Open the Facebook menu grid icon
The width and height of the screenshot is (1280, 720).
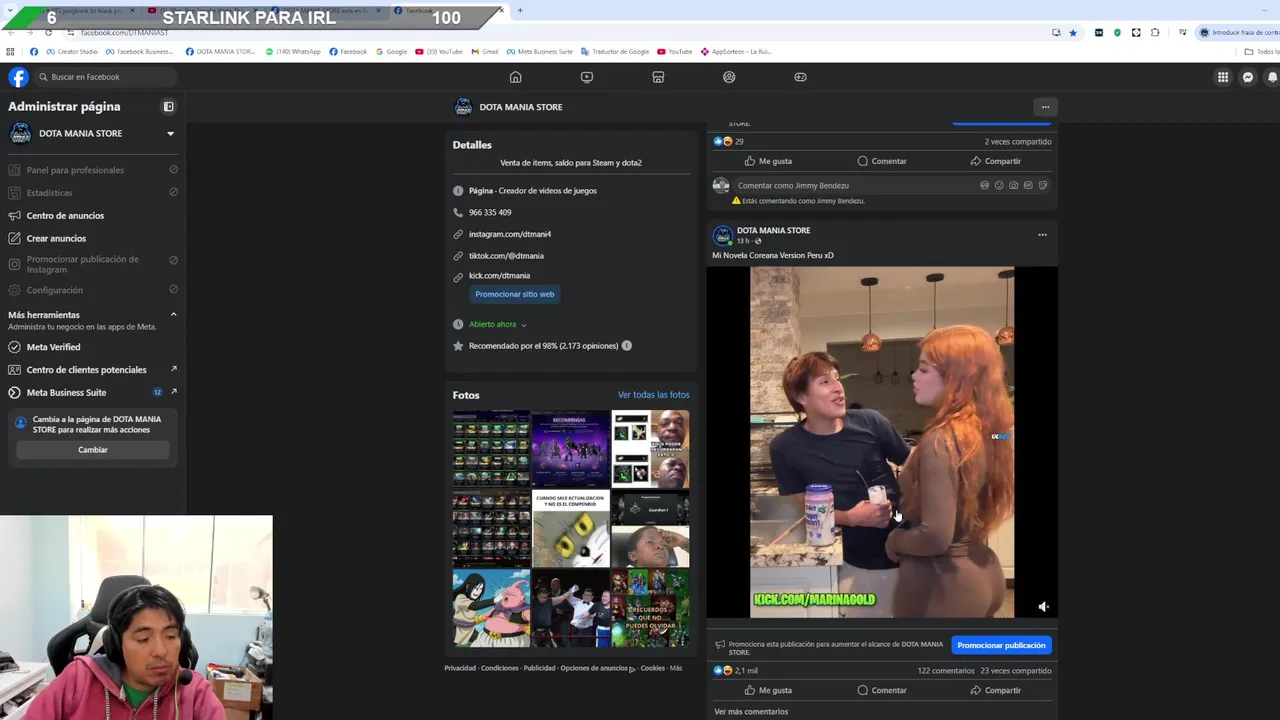click(x=1222, y=77)
